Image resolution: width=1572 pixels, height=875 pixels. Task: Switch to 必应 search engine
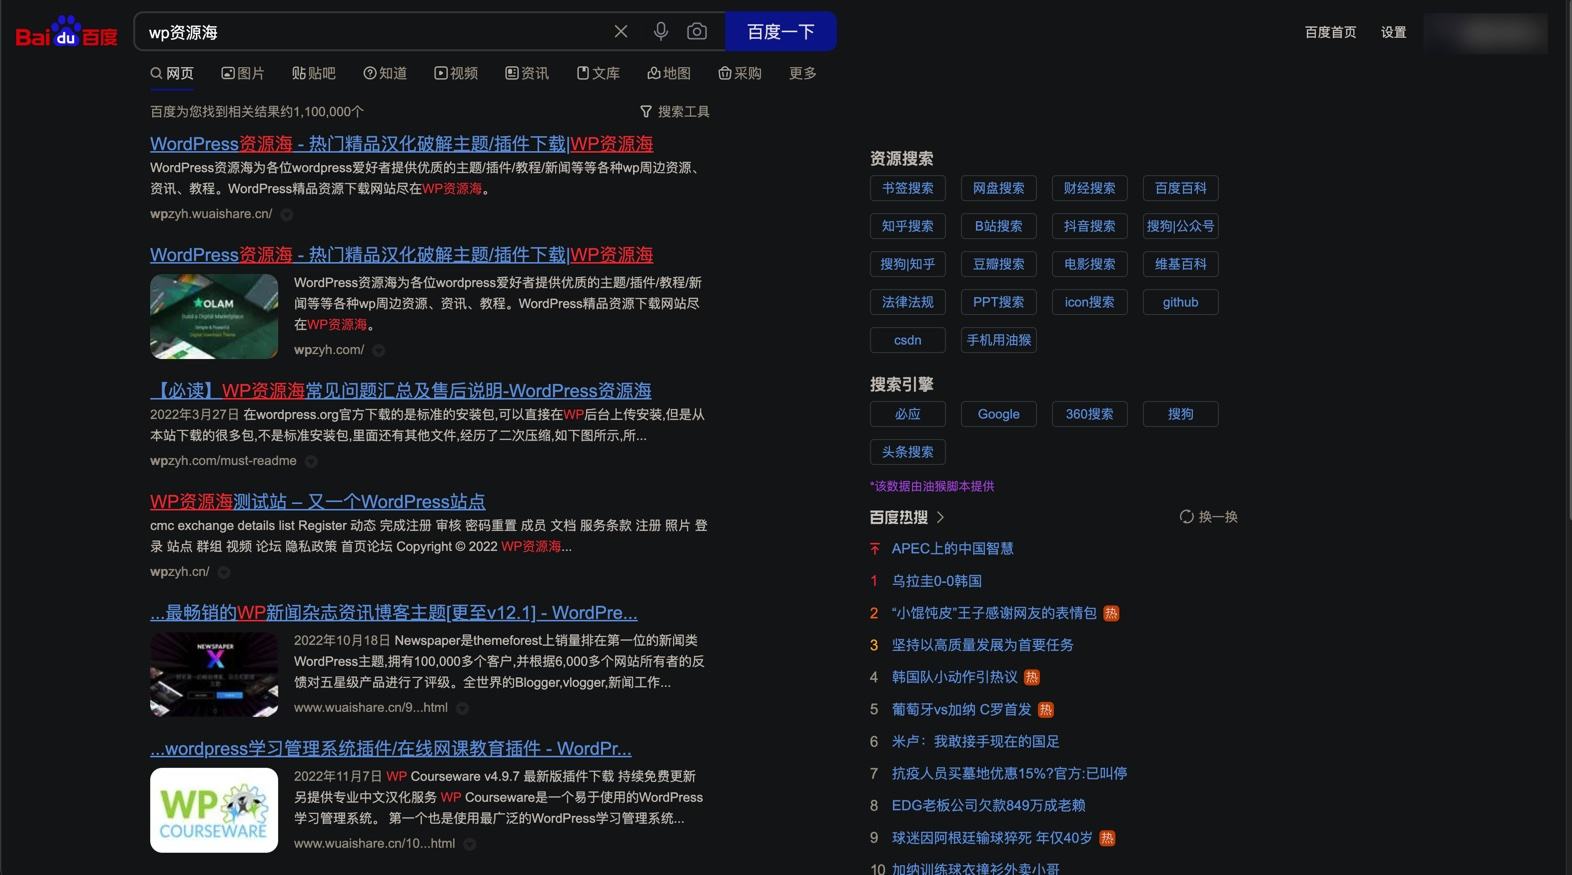(908, 414)
